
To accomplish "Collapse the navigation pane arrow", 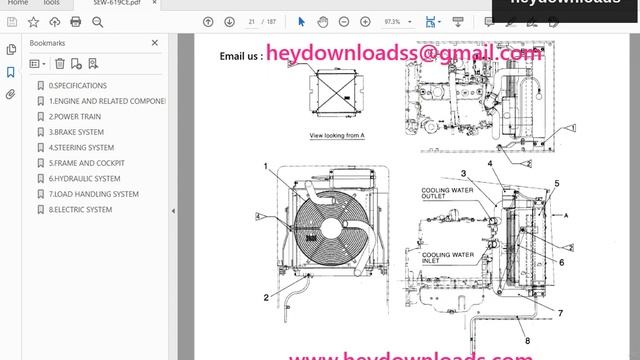I will (173, 211).
